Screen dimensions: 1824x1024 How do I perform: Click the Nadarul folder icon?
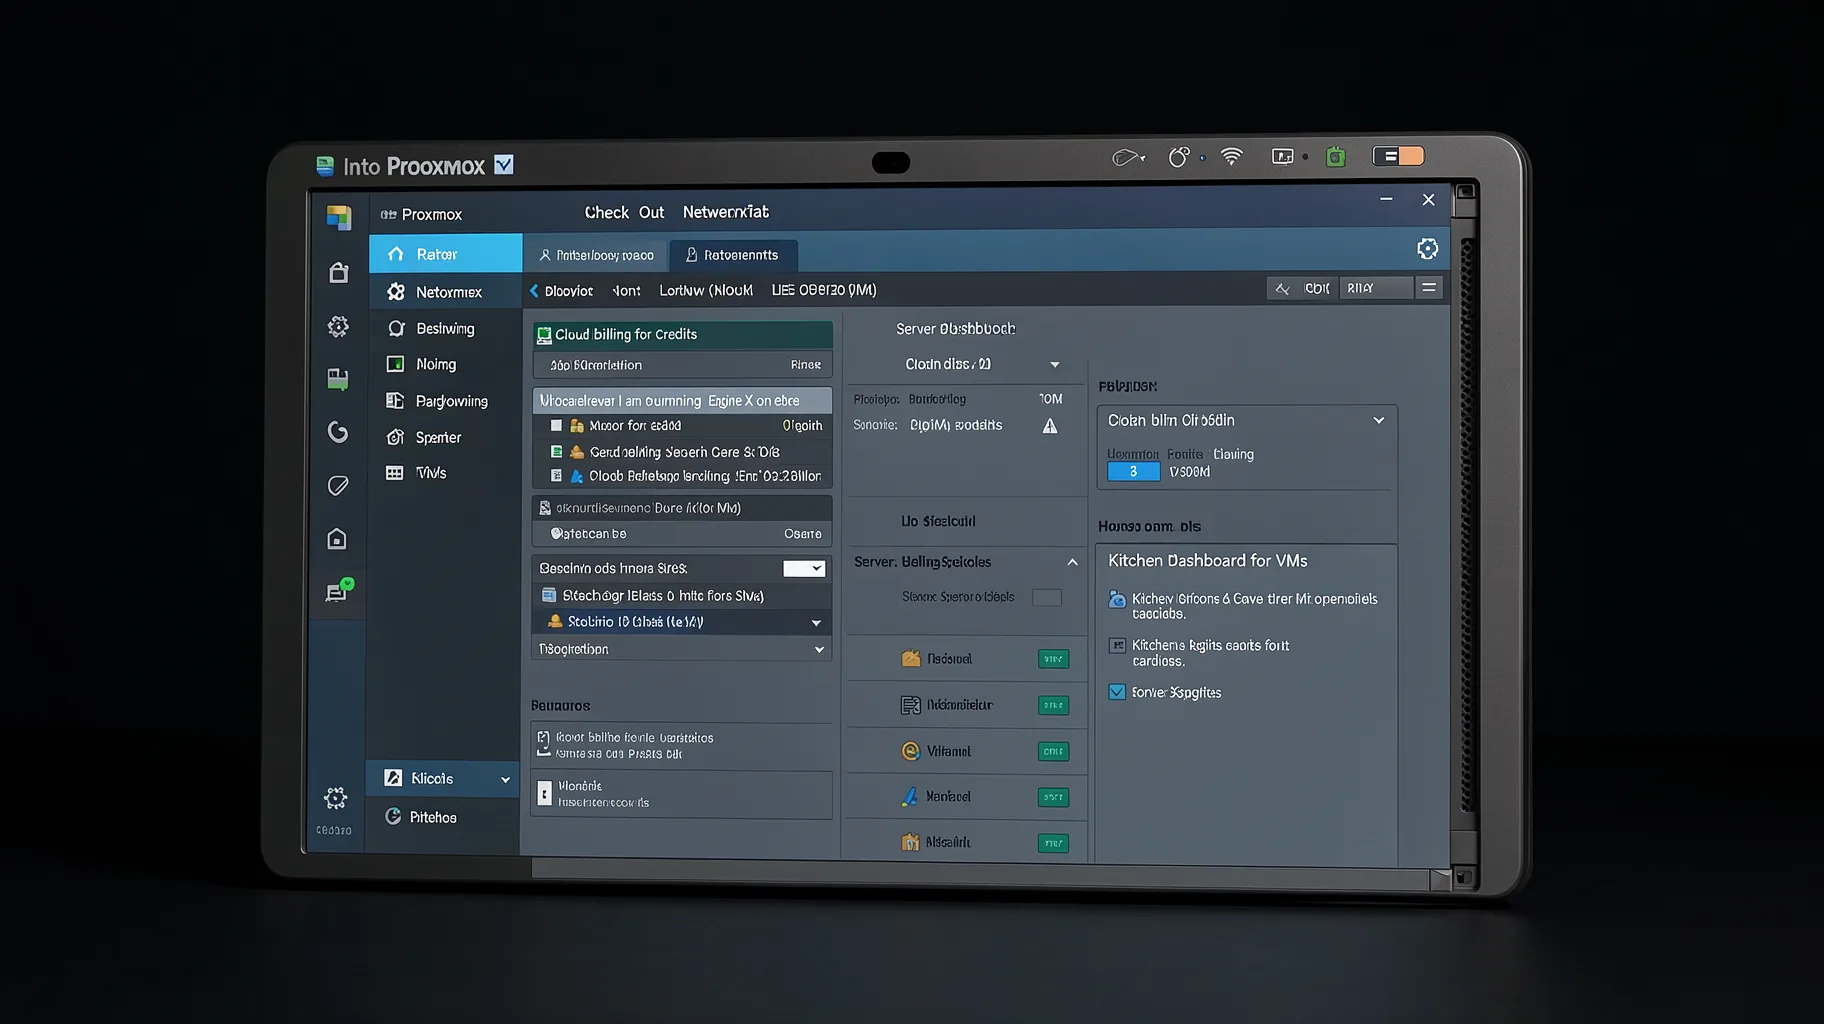910,659
